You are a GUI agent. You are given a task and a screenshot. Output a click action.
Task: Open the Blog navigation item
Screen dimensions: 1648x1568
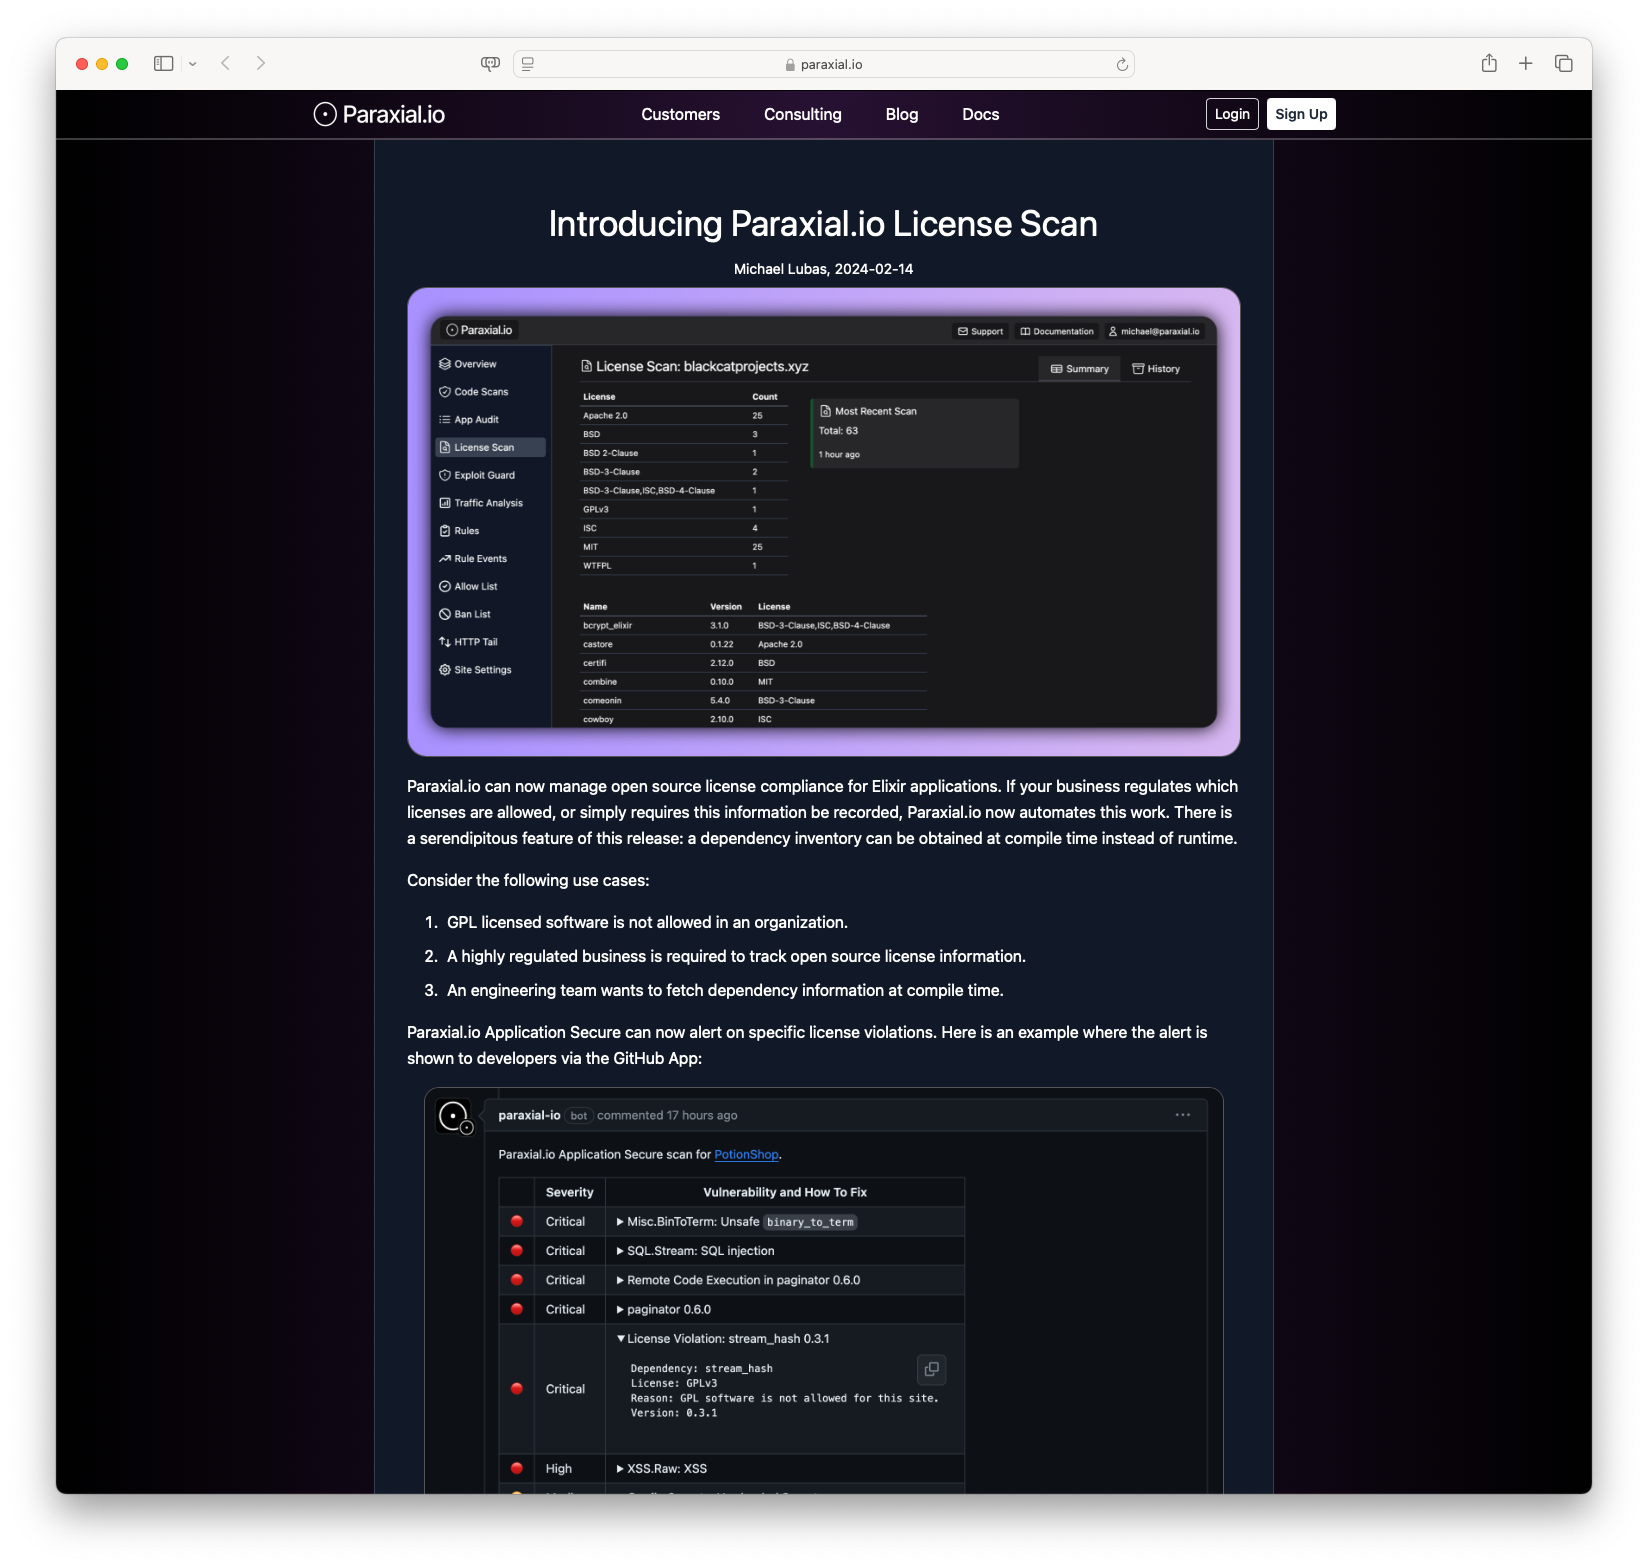pos(901,114)
